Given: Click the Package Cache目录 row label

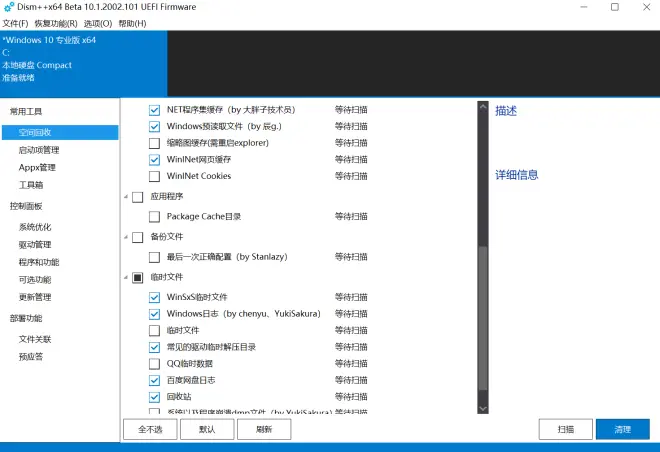Looking at the screenshot, I should pyautogui.click(x=204, y=216).
